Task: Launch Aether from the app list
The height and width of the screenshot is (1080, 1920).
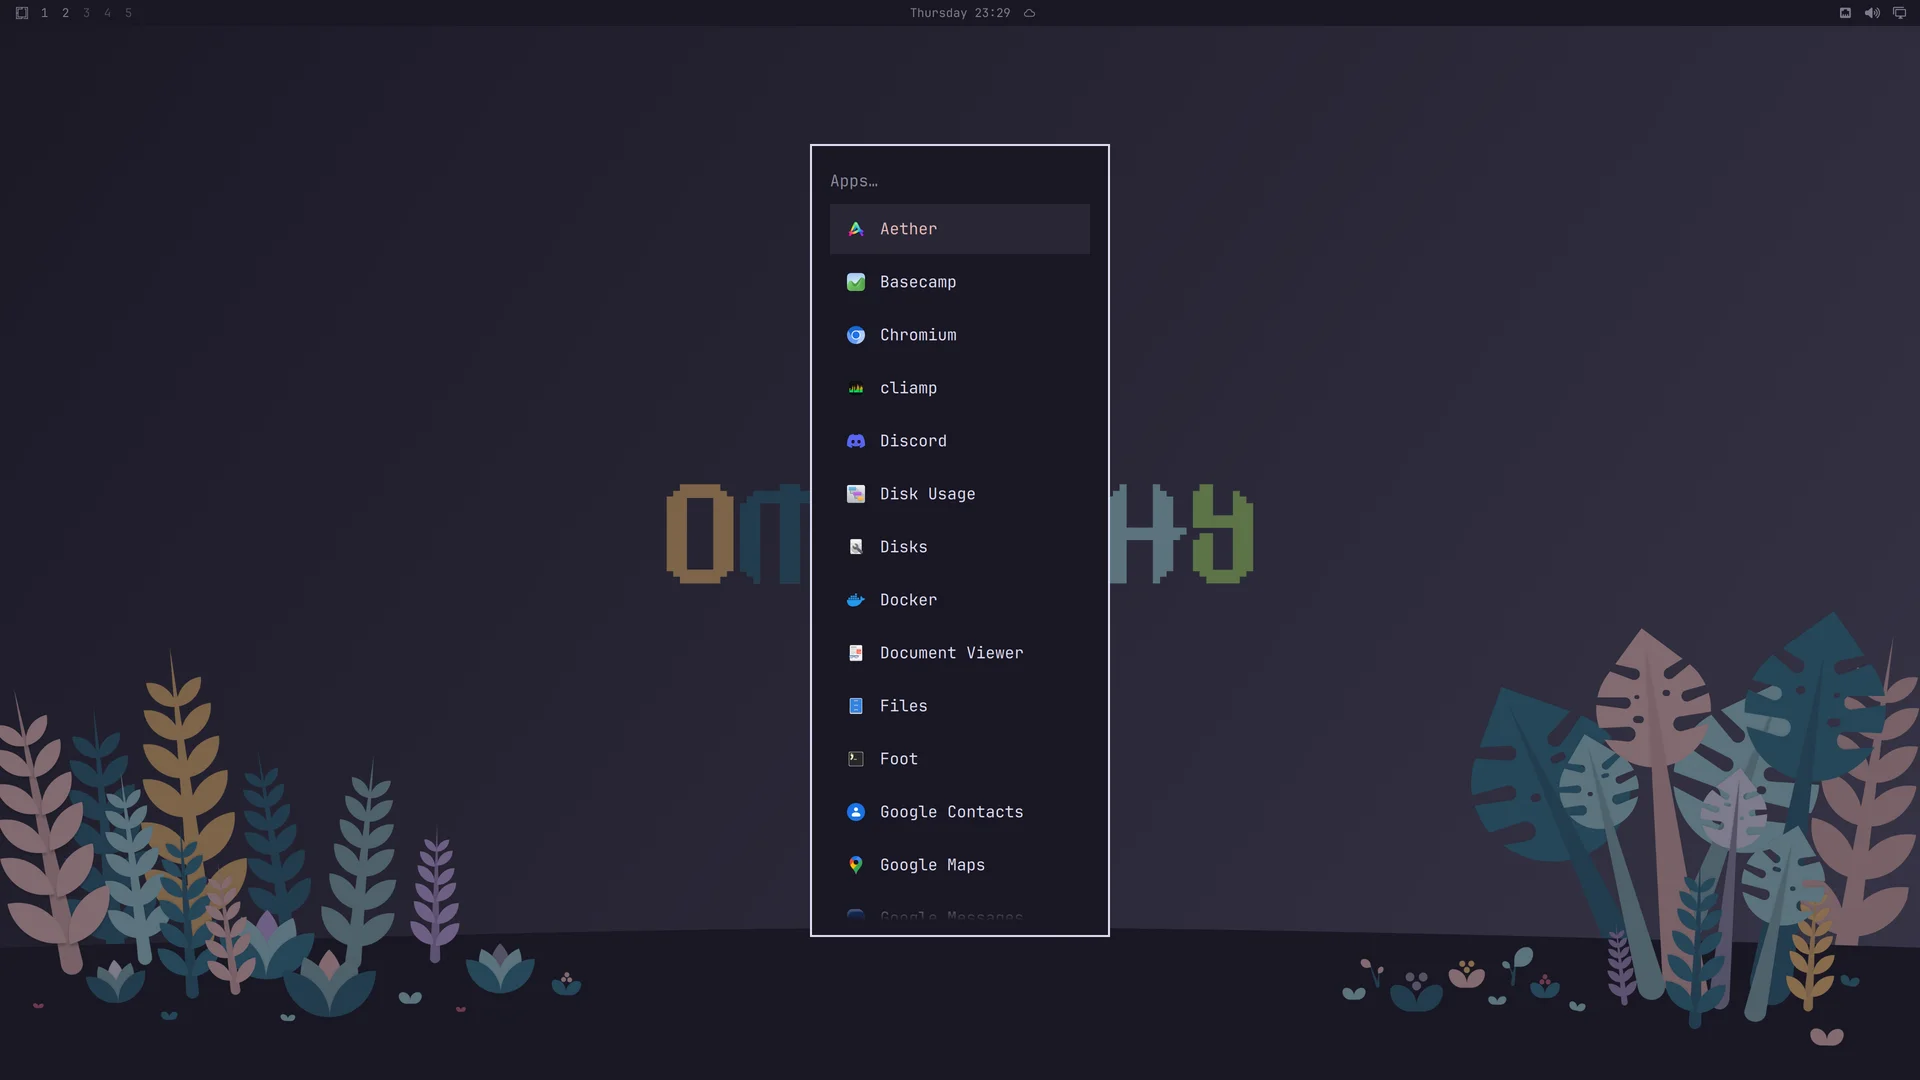Action: point(959,229)
